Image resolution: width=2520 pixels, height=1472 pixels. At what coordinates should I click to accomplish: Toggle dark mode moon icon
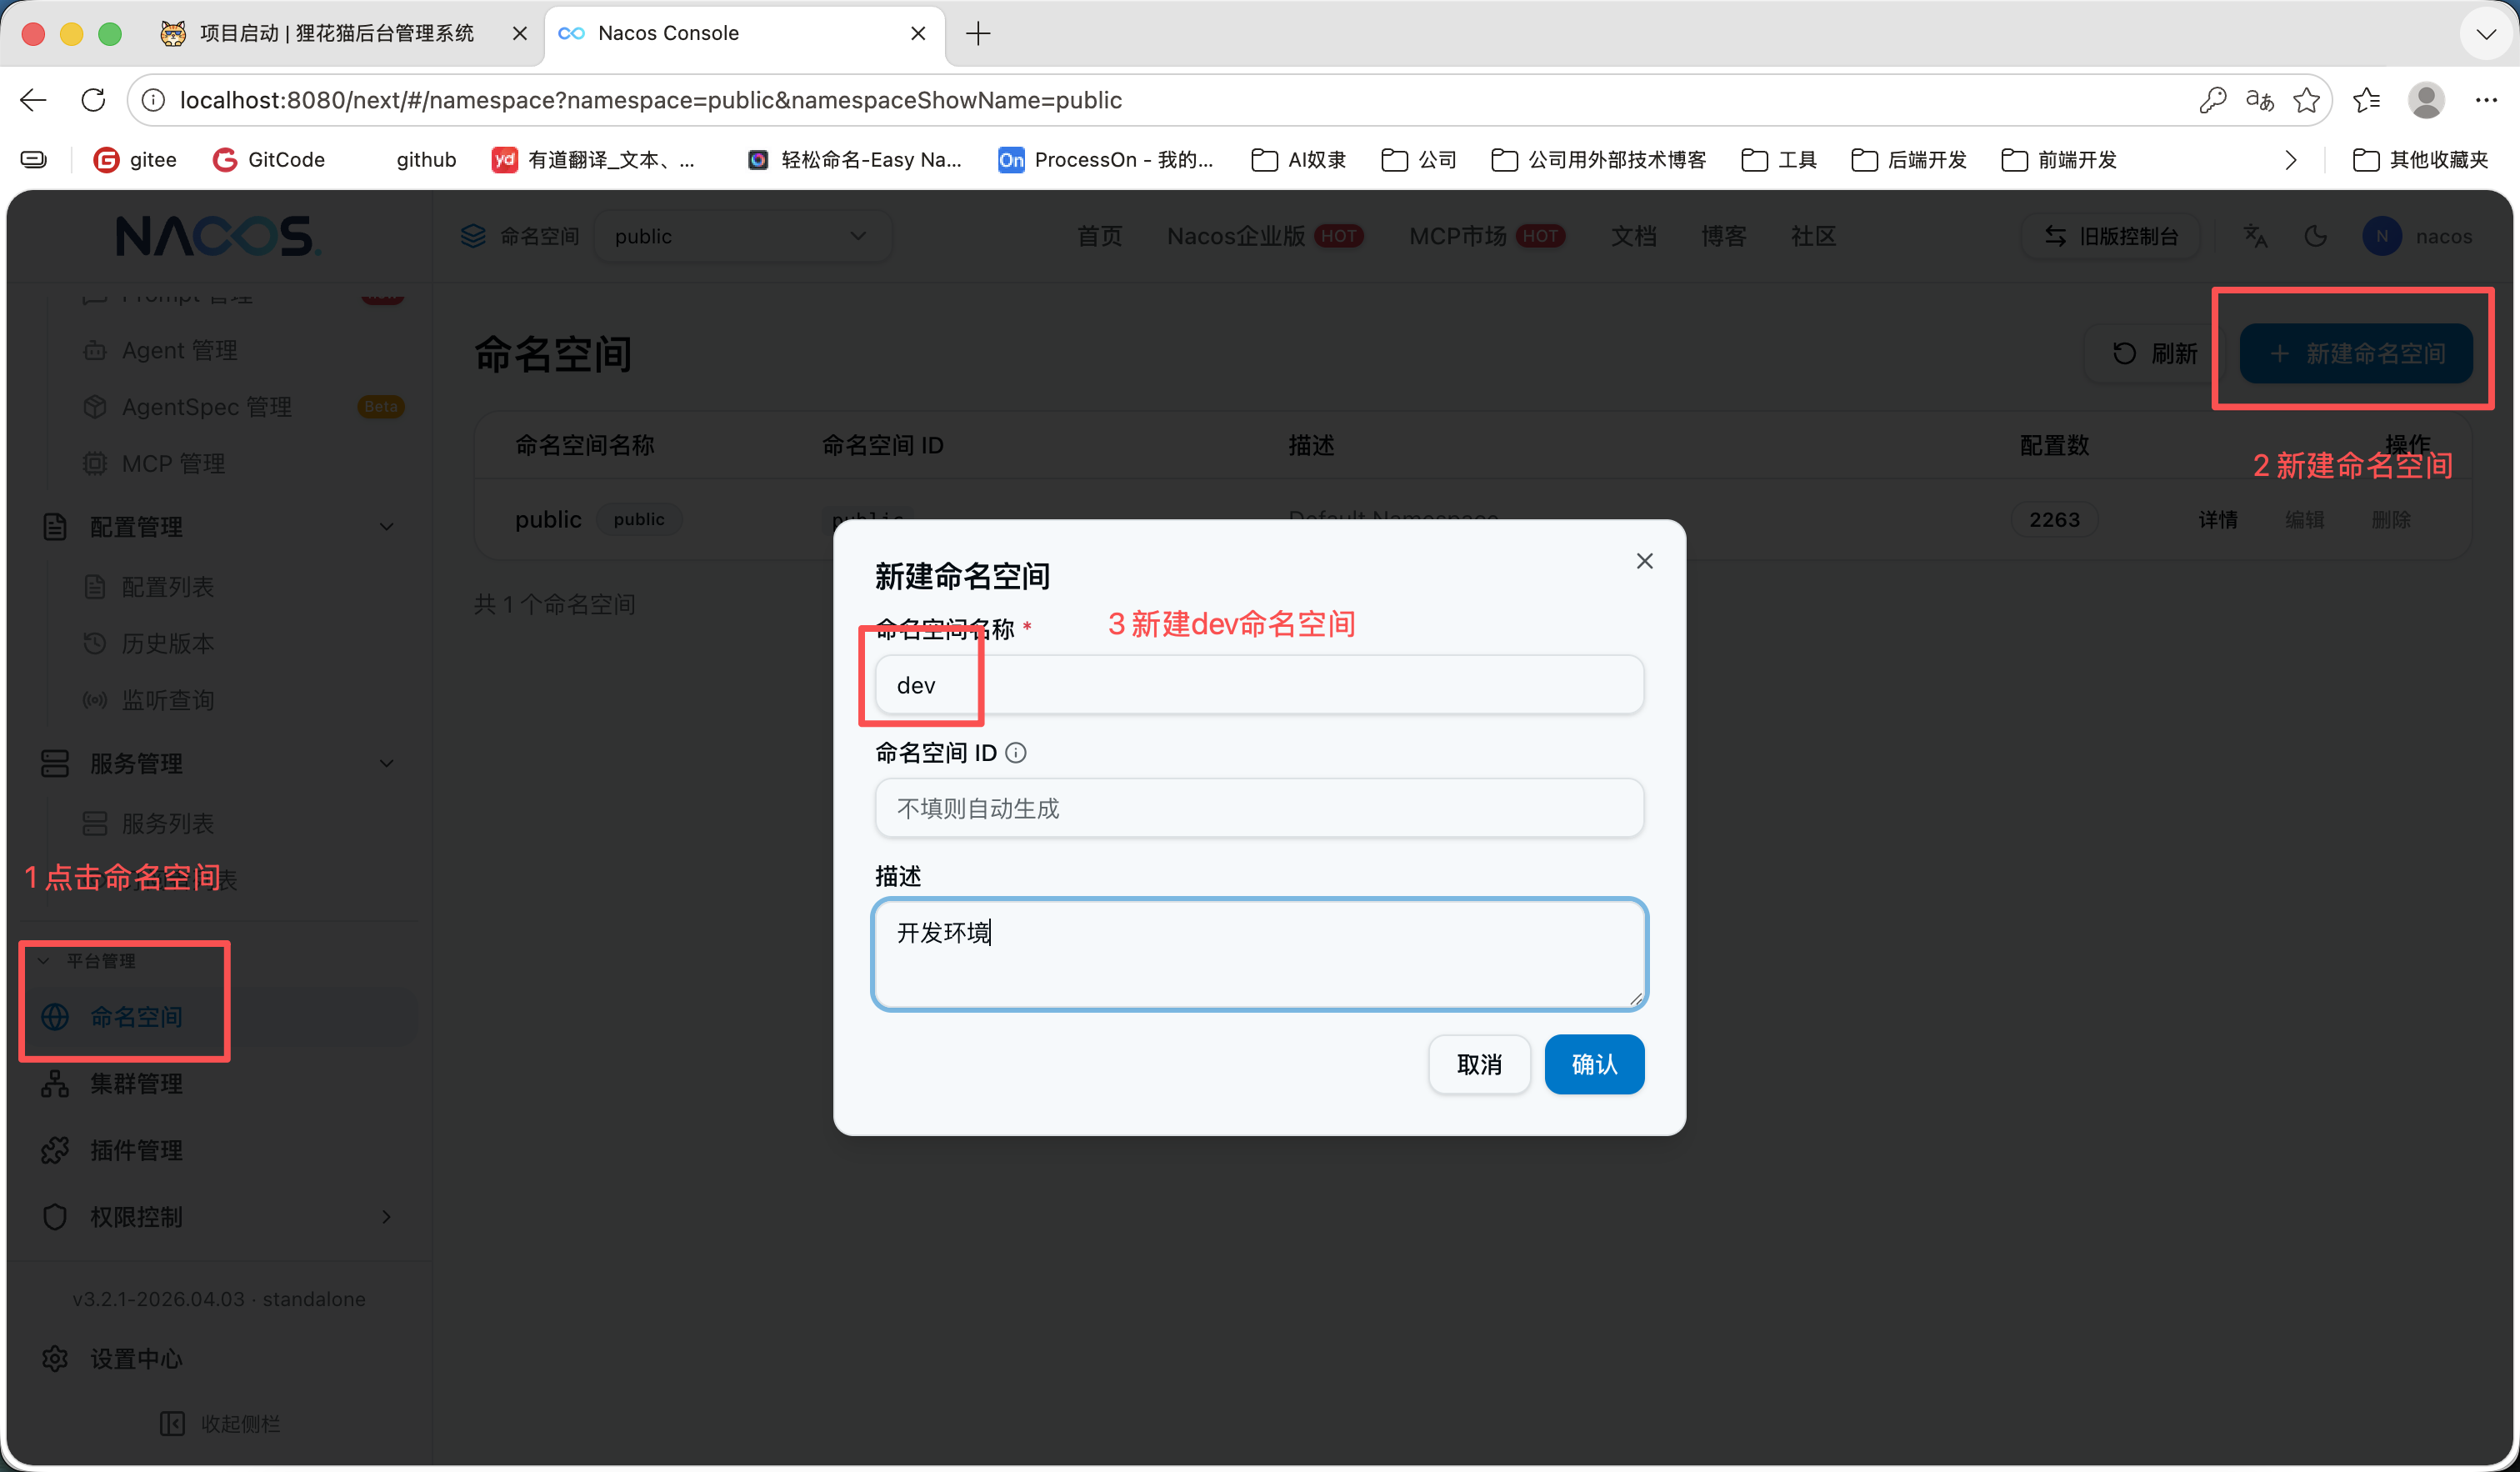pos(2315,236)
